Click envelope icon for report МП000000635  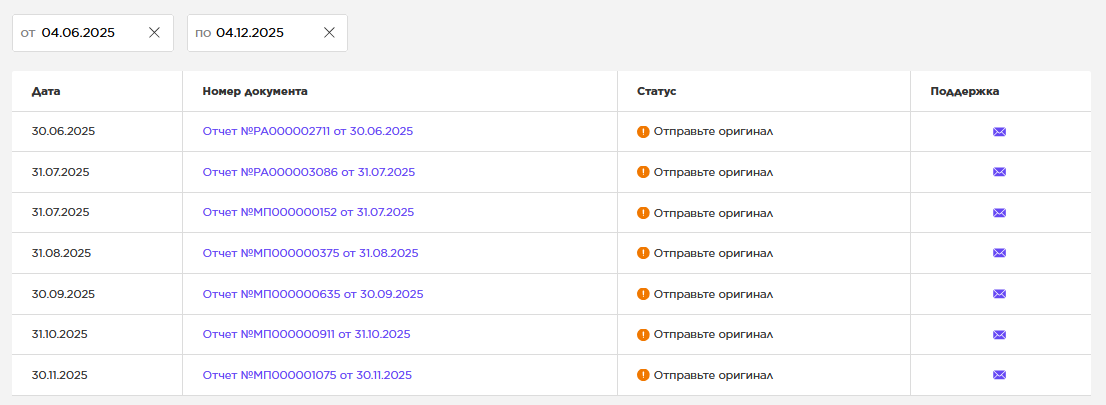(999, 294)
